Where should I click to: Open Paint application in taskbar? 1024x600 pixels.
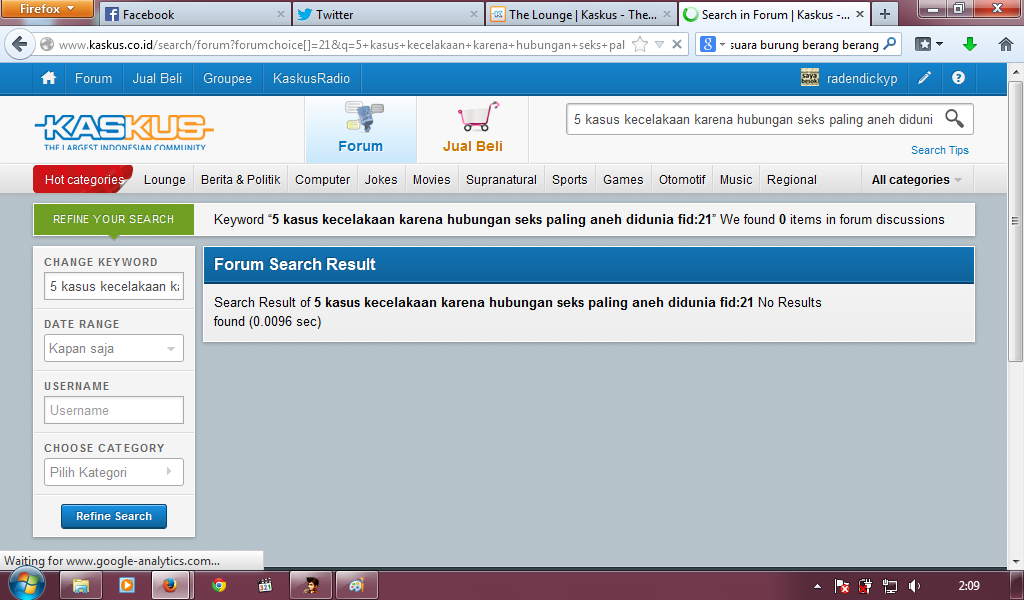click(356, 585)
